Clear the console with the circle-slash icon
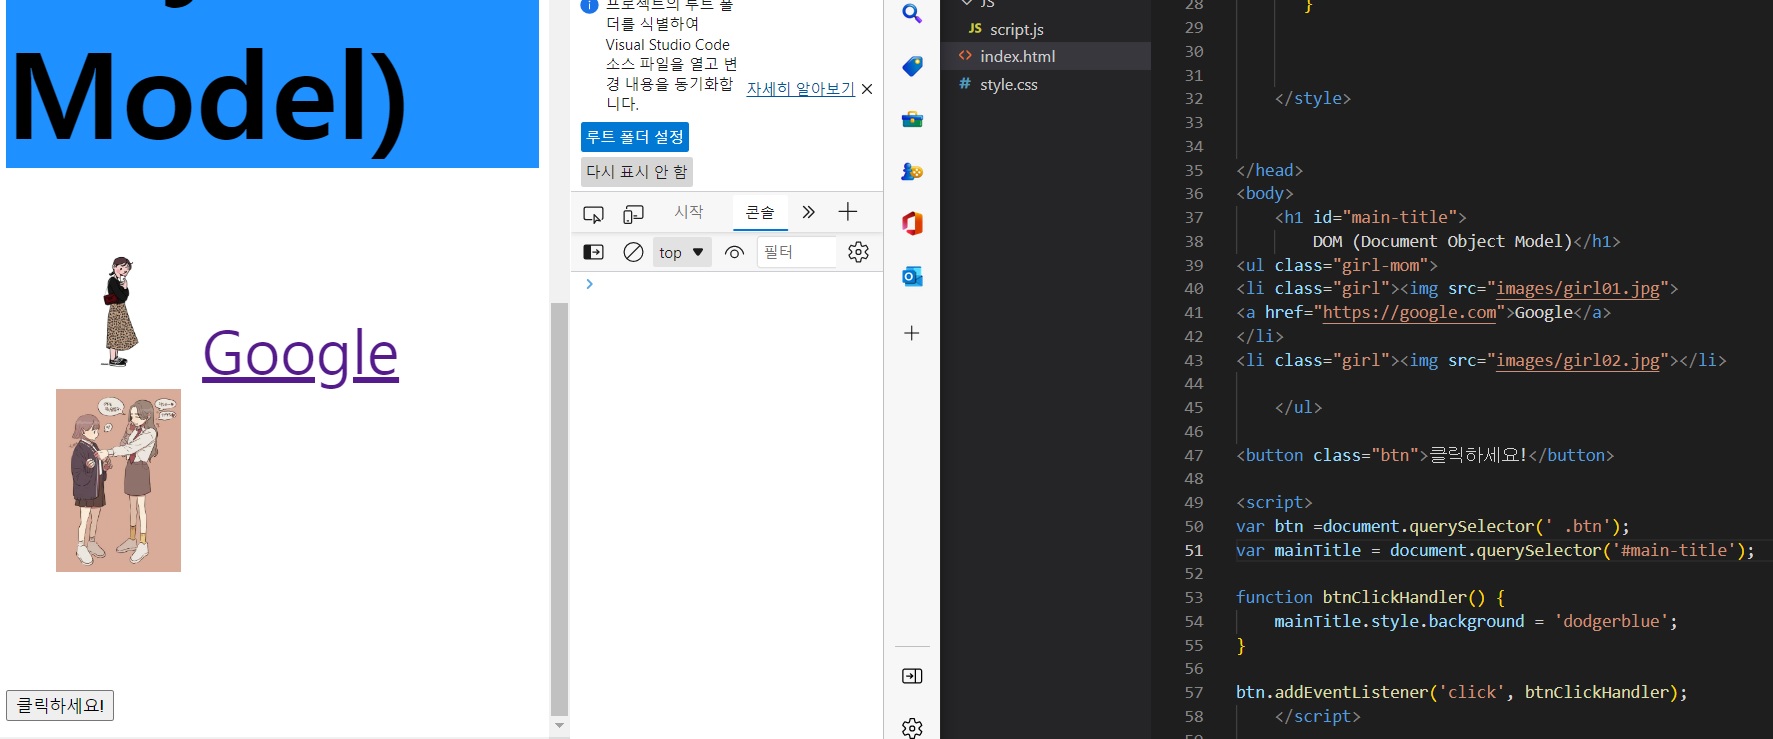 click(633, 252)
